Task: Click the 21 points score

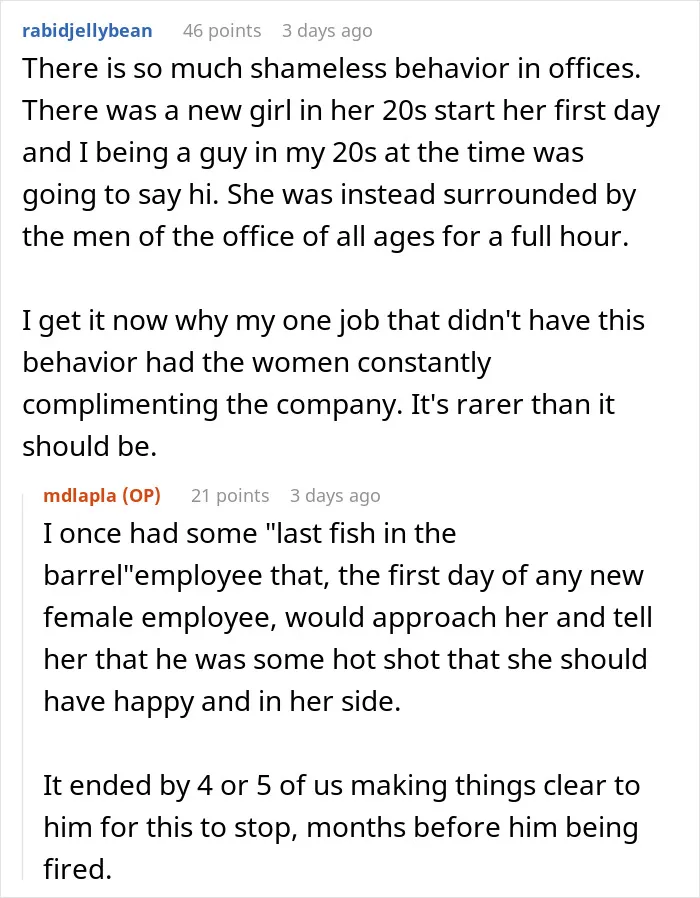Action: tap(230, 495)
